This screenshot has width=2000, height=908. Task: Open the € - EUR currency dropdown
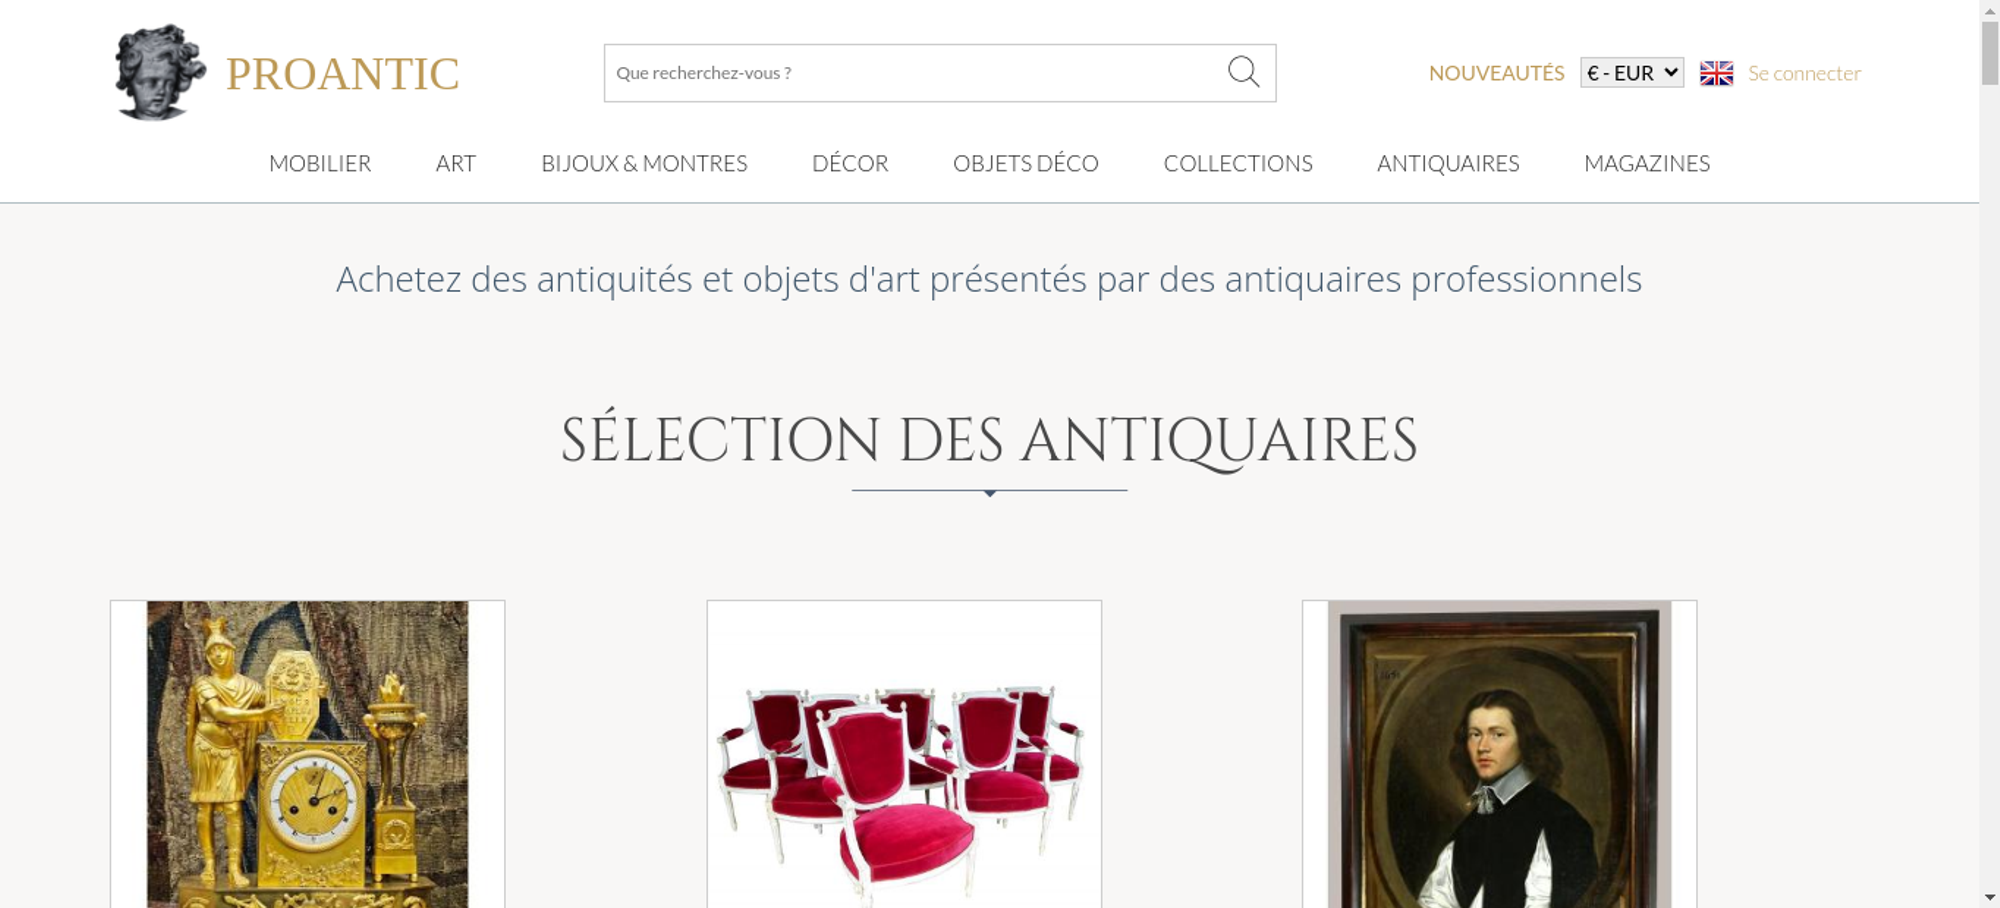coord(1632,73)
